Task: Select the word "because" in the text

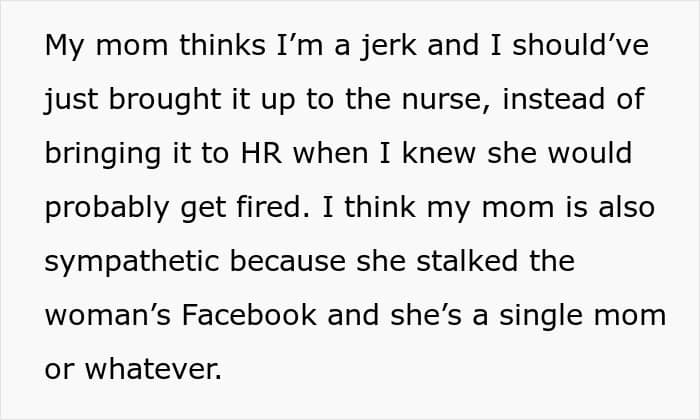Action: coord(288,261)
